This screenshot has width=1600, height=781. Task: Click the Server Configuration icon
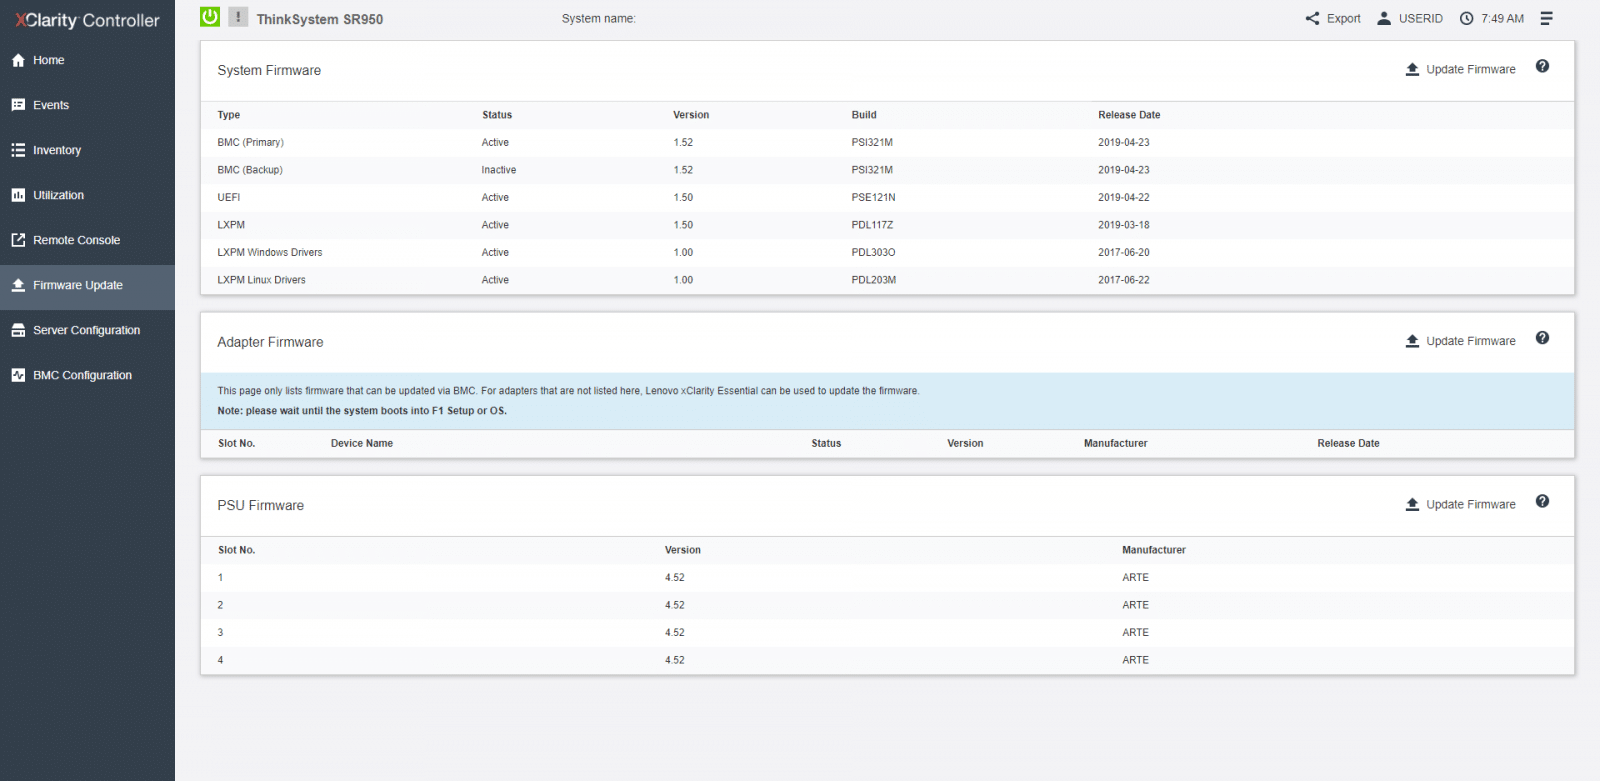18,330
